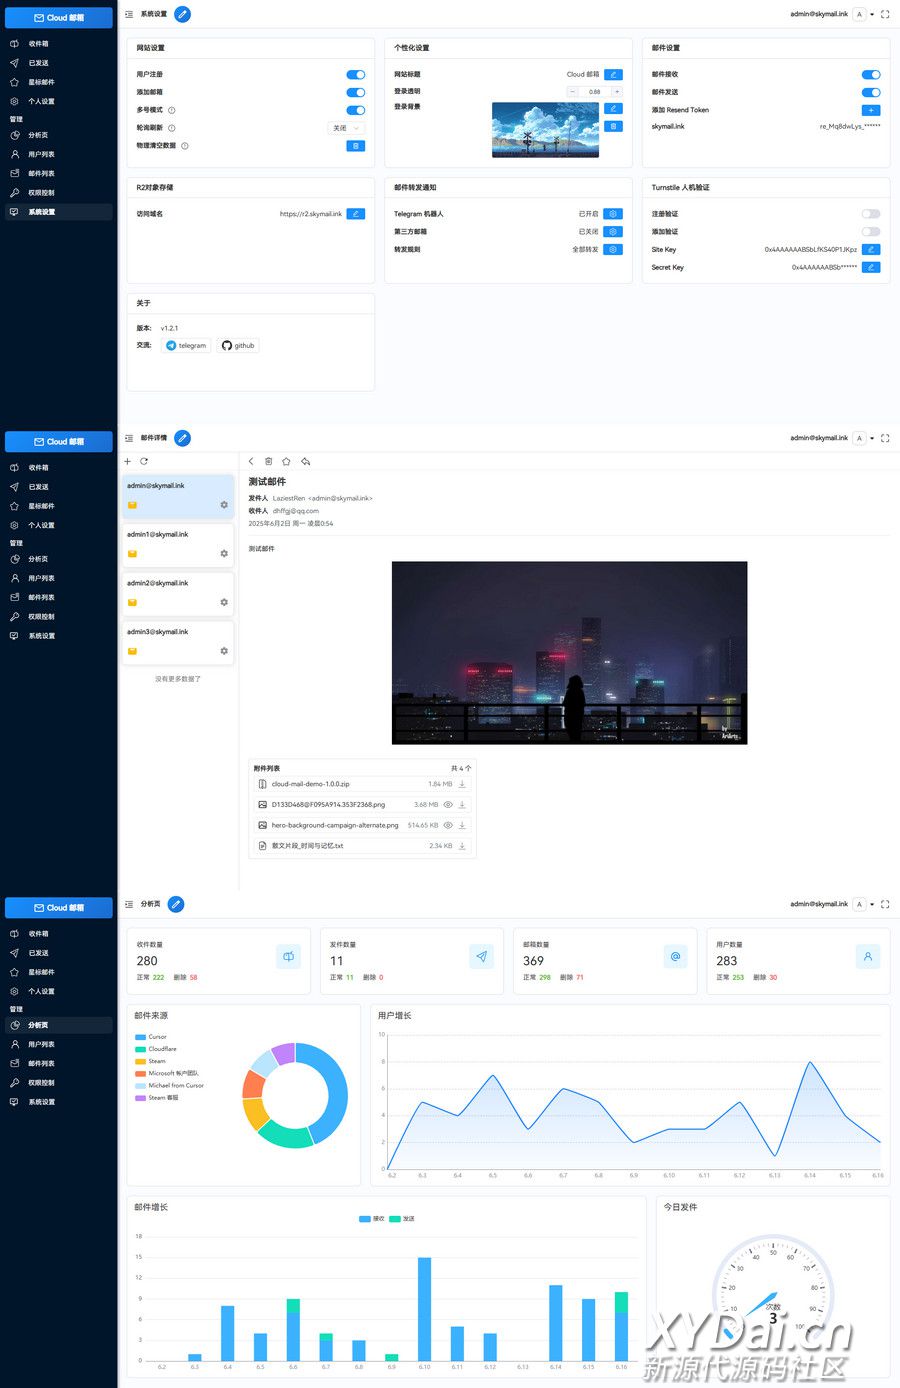The width and height of the screenshot is (900, 1388).
Task: Open the github link in 关于 section
Action: click(x=239, y=346)
